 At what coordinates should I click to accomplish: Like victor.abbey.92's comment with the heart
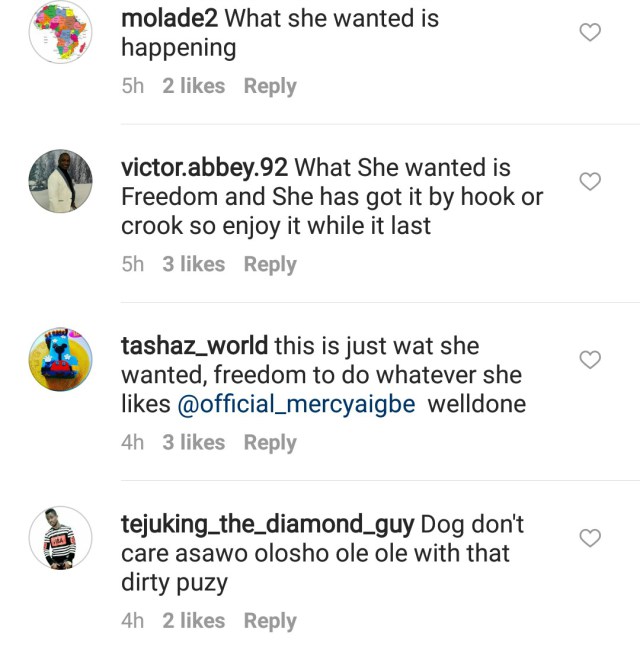pyautogui.click(x=591, y=181)
